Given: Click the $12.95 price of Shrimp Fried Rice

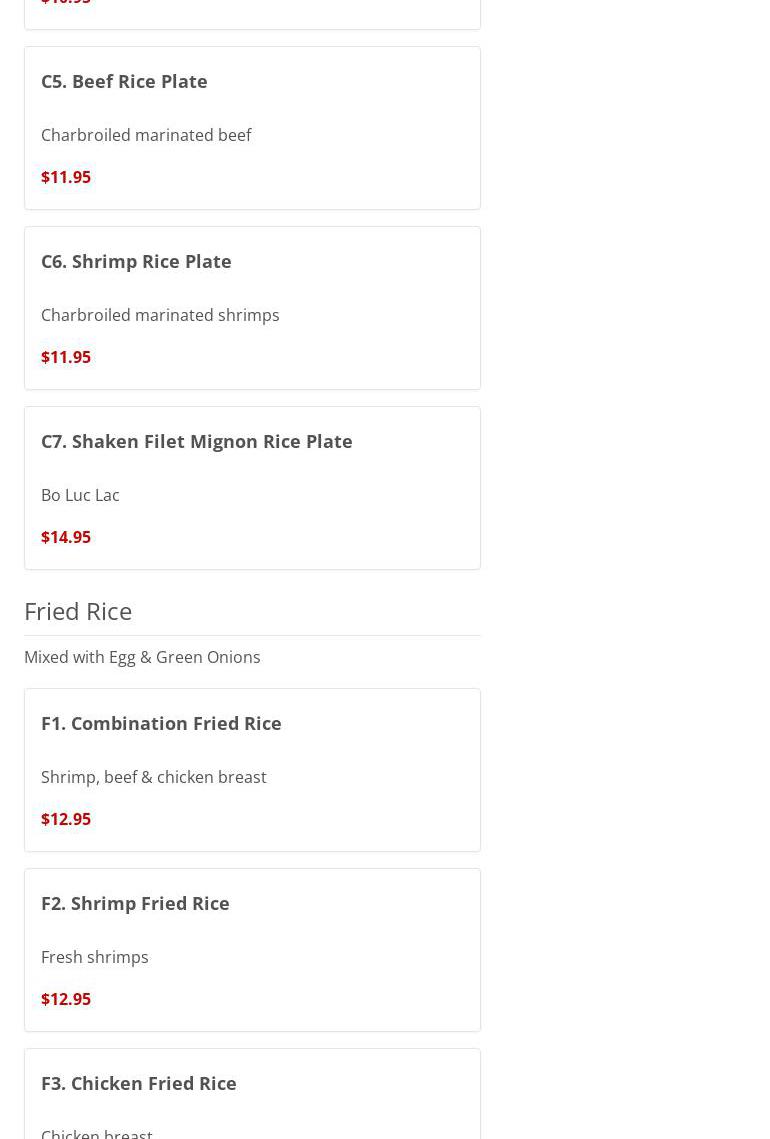Looking at the screenshot, I should [66, 999].
